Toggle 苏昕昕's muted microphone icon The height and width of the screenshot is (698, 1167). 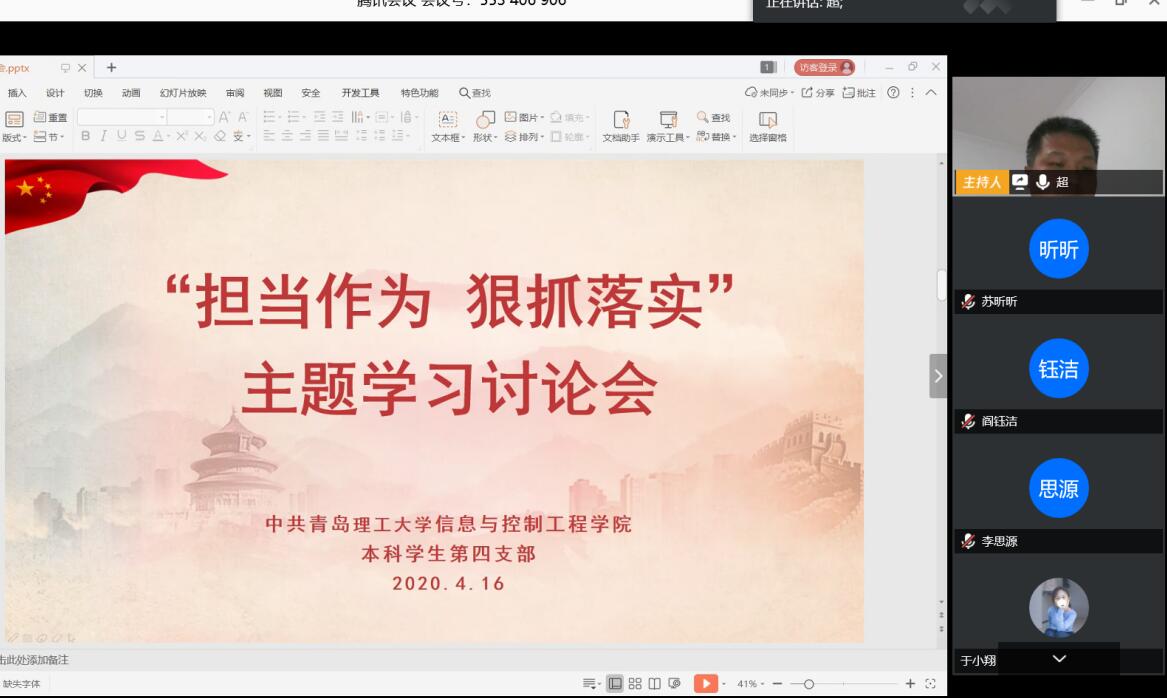[968, 301]
